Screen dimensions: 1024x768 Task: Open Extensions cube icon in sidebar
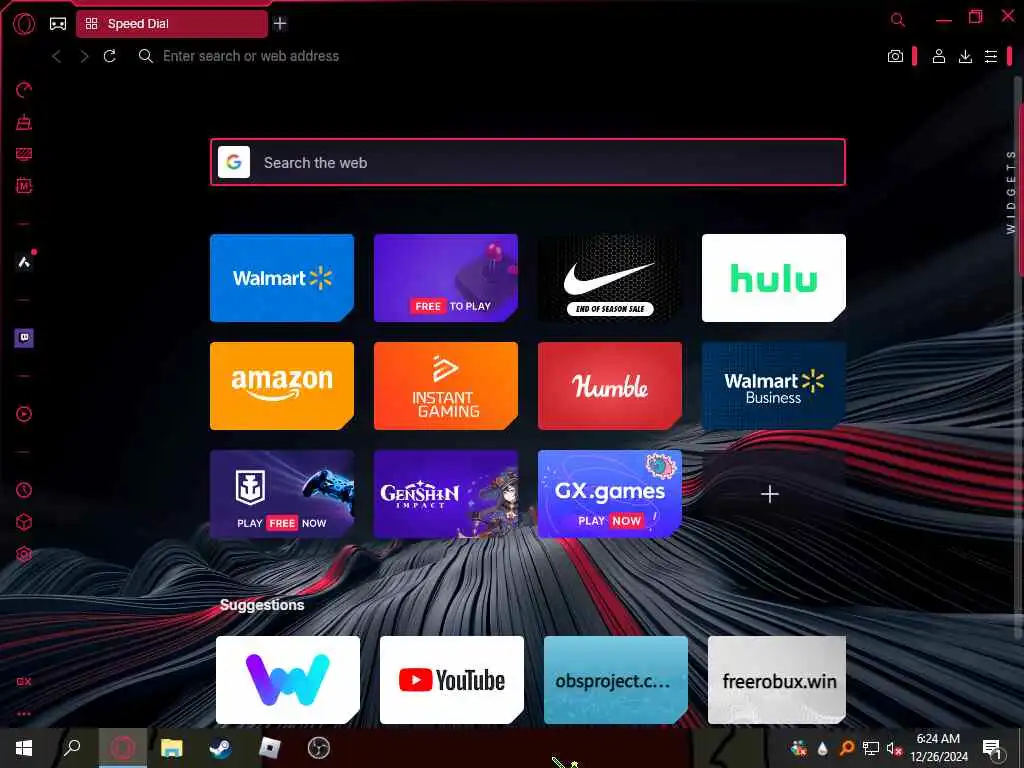tap(24, 522)
